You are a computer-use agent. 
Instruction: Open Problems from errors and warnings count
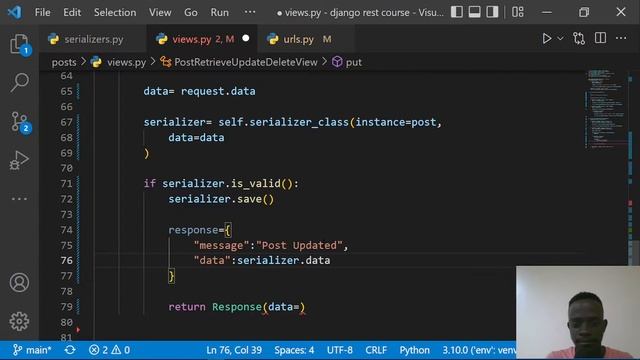[x=109, y=350]
